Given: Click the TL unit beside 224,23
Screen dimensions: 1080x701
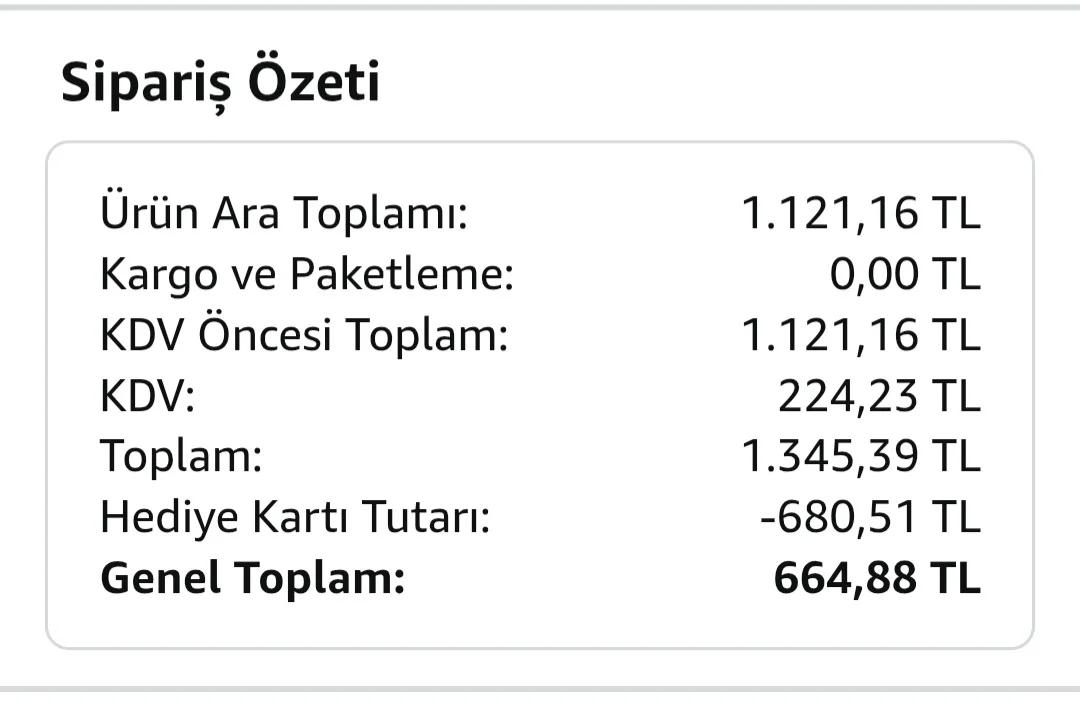Looking at the screenshot, I should pyautogui.click(x=955, y=396).
